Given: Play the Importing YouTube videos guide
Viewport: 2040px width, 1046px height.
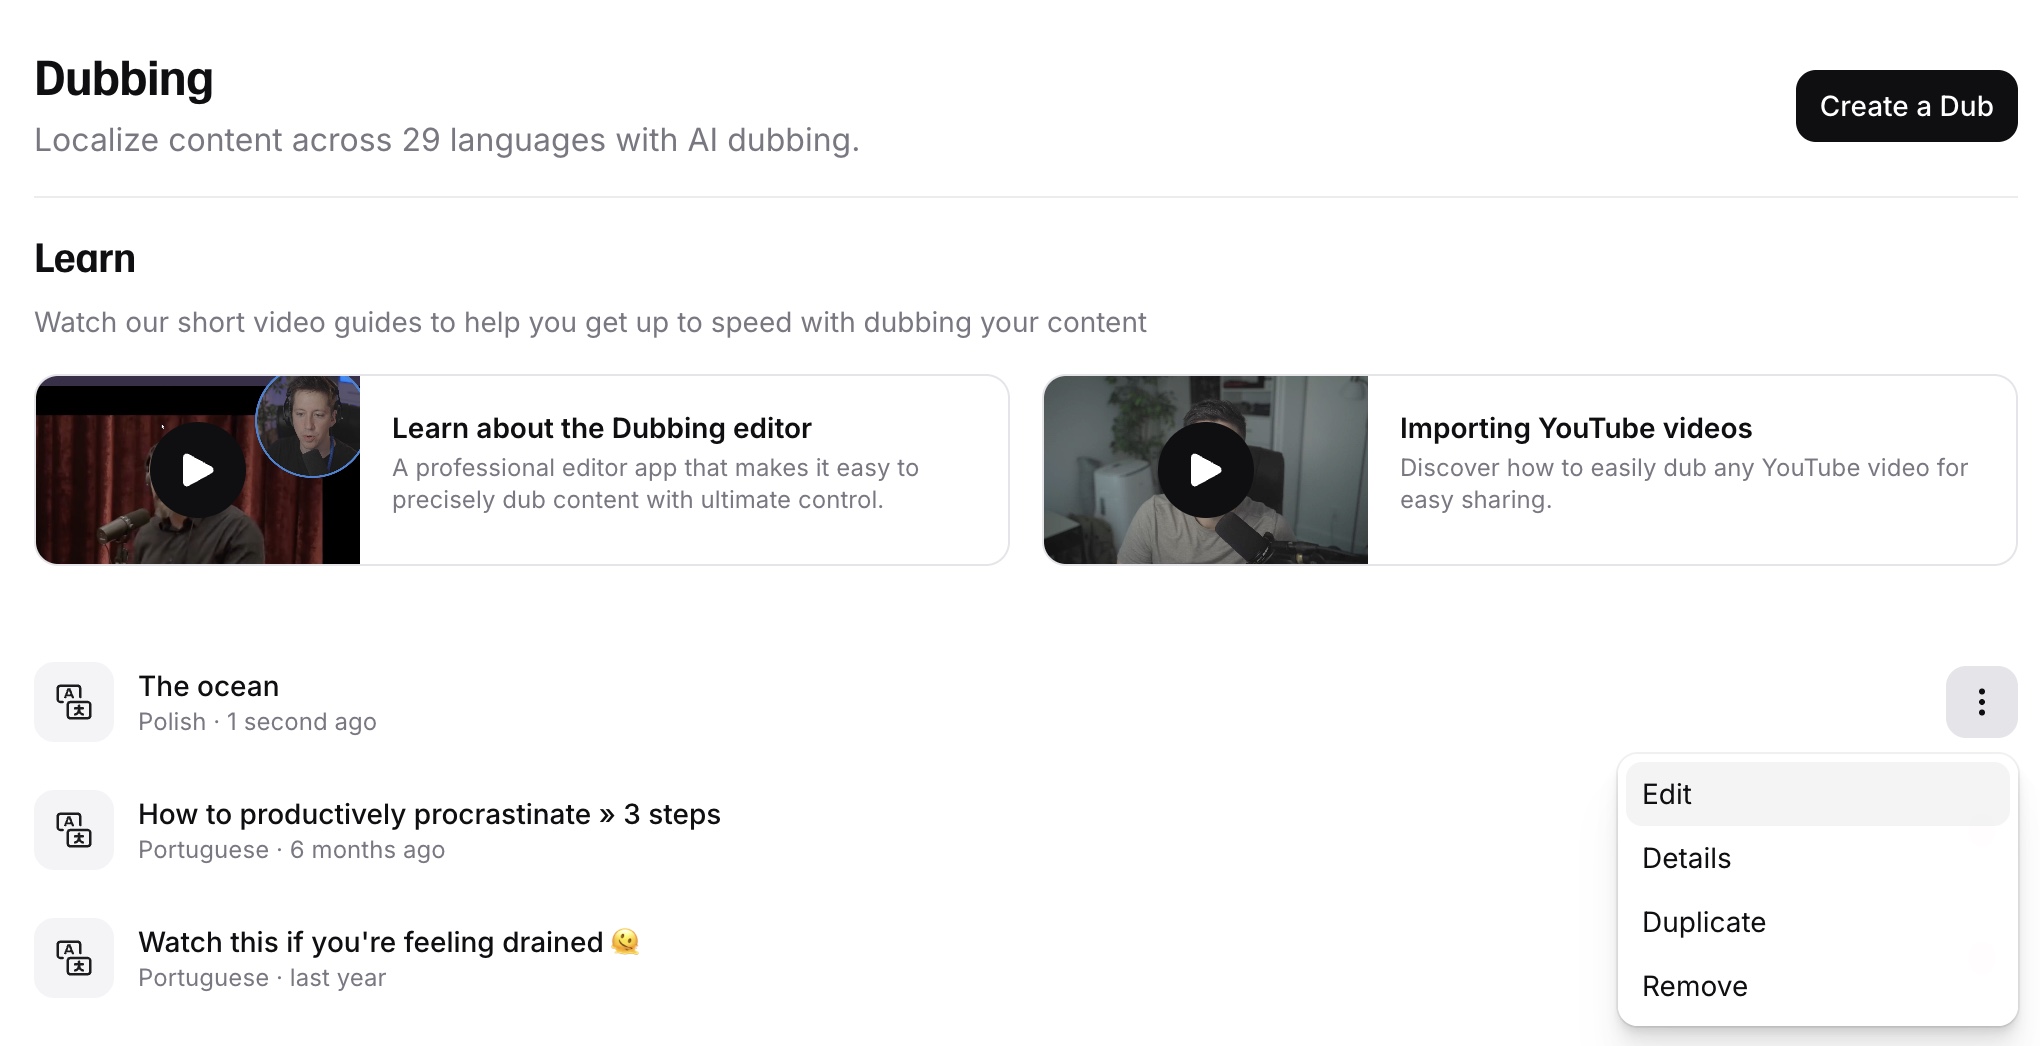Looking at the screenshot, I should (x=1205, y=470).
